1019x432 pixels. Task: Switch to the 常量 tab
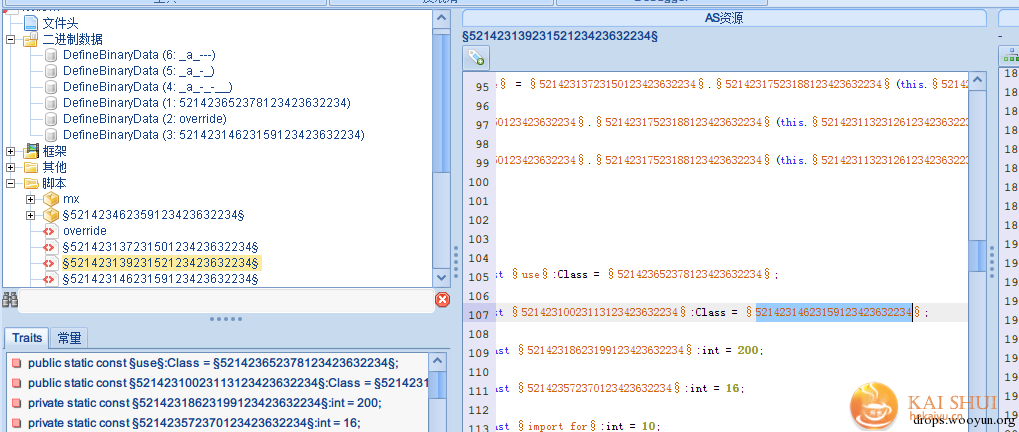(69, 338)
